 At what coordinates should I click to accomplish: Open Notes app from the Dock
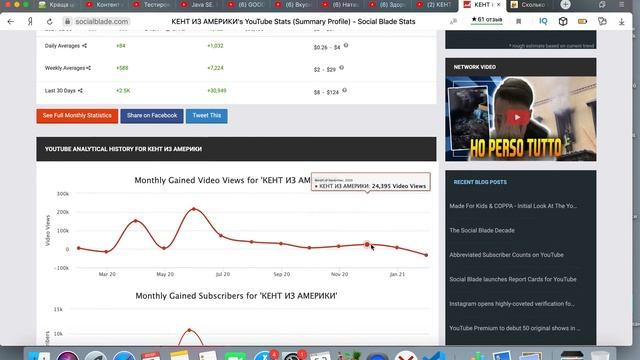pos(180,356)
